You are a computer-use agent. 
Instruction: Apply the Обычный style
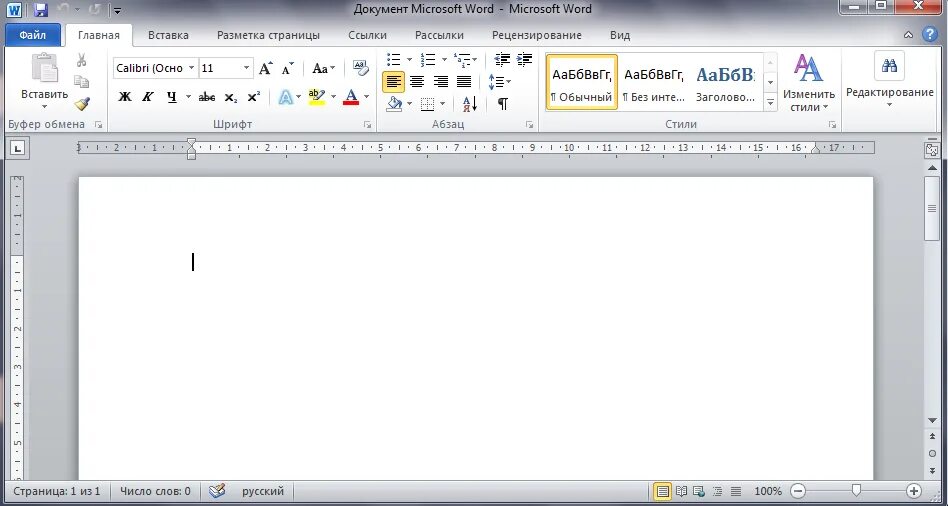pos(582,82)
